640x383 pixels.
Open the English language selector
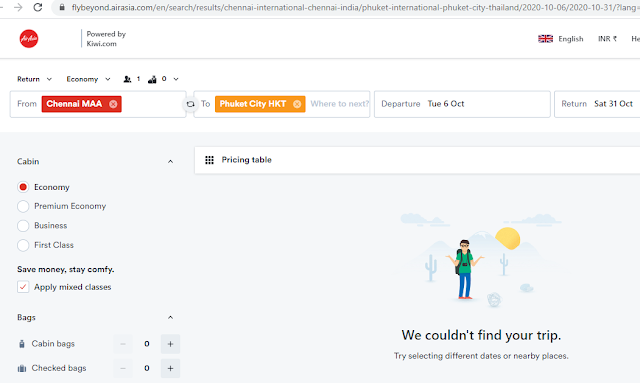click(x=561, y=39)
